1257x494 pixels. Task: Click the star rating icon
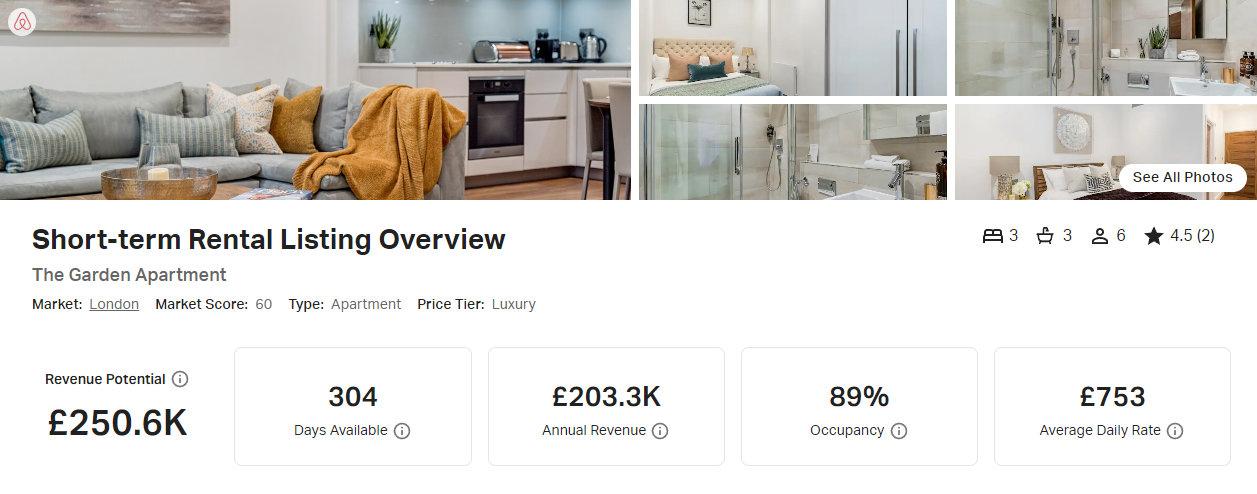[1154, 236]
